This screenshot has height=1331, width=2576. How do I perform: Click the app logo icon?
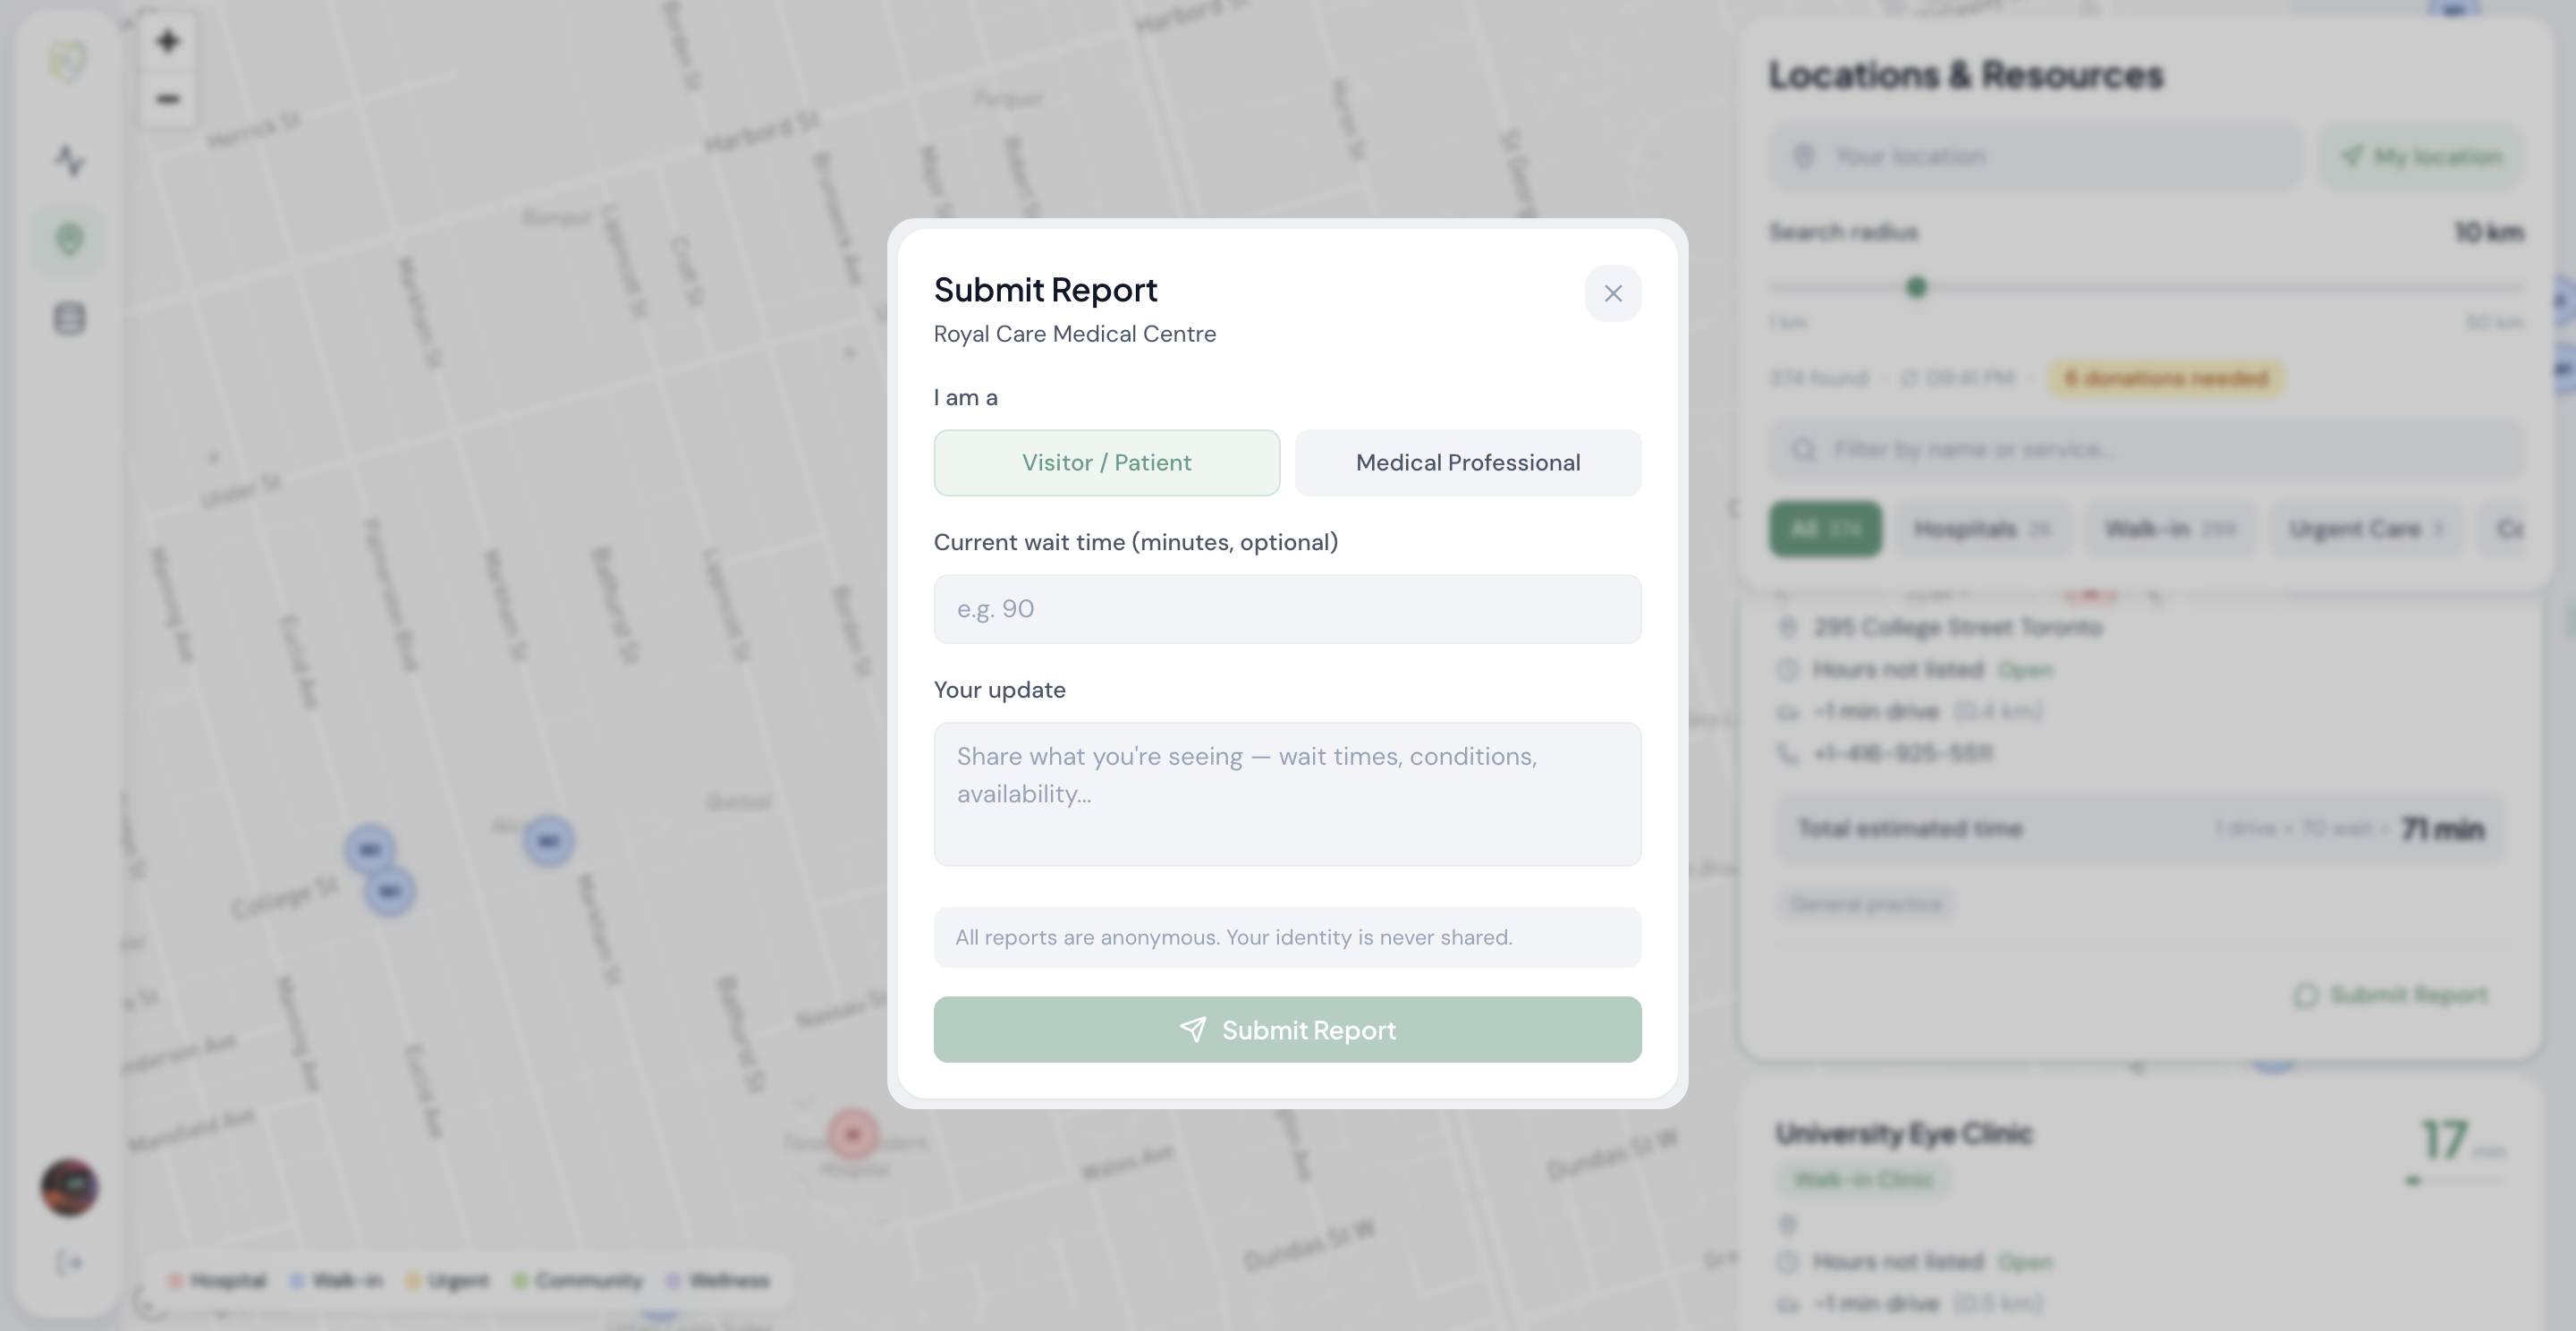tap(69, 62)
